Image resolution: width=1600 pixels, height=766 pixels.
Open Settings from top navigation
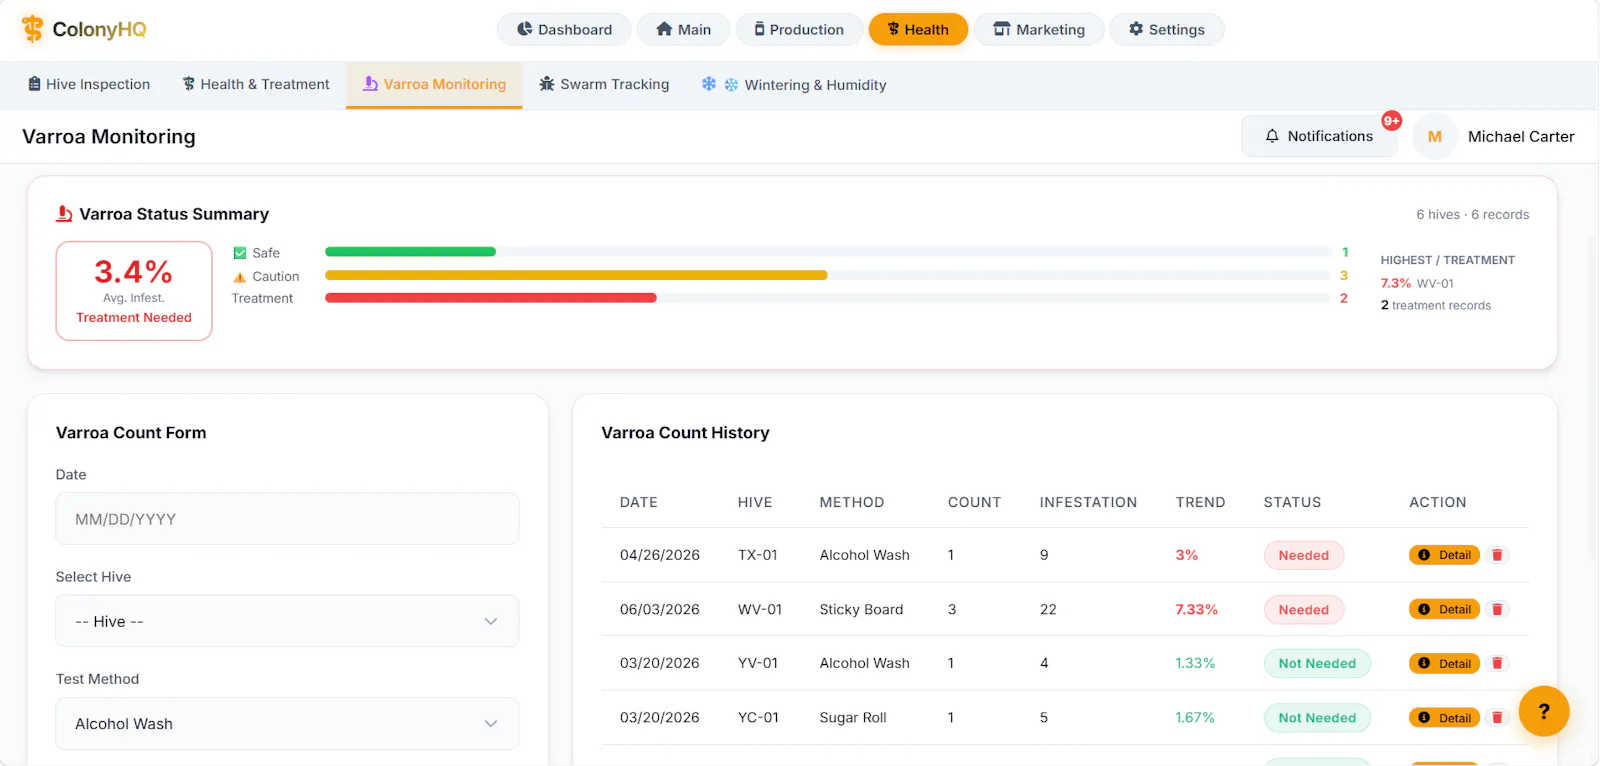(1166, 29)
